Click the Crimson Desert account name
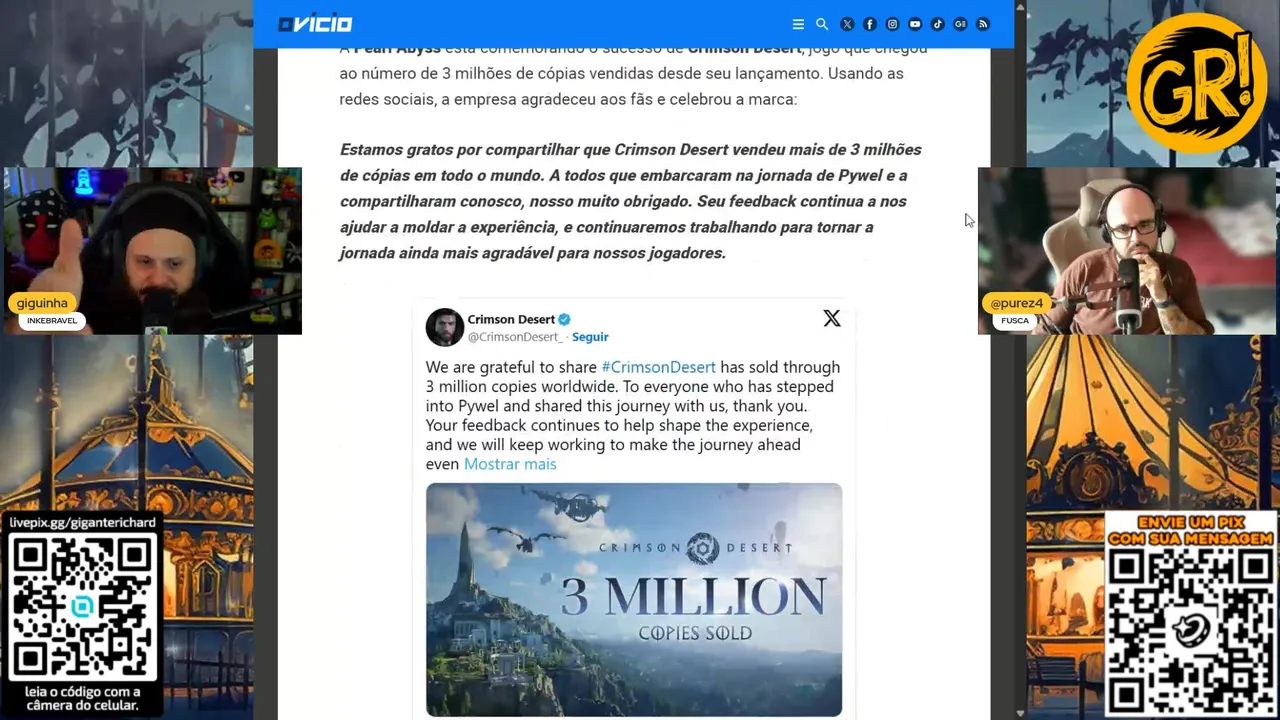1280x720 pixels. (x=511, y=319)
